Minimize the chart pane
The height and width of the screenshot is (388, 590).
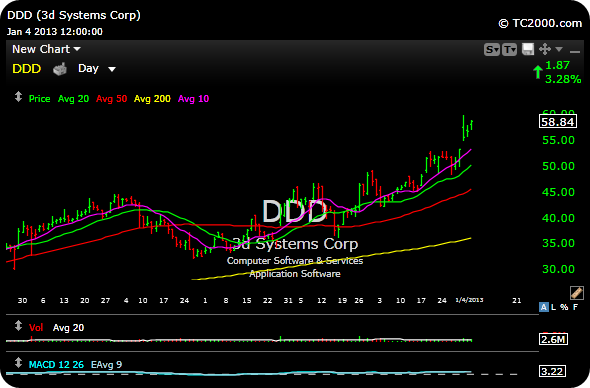[x=575, y=51]
